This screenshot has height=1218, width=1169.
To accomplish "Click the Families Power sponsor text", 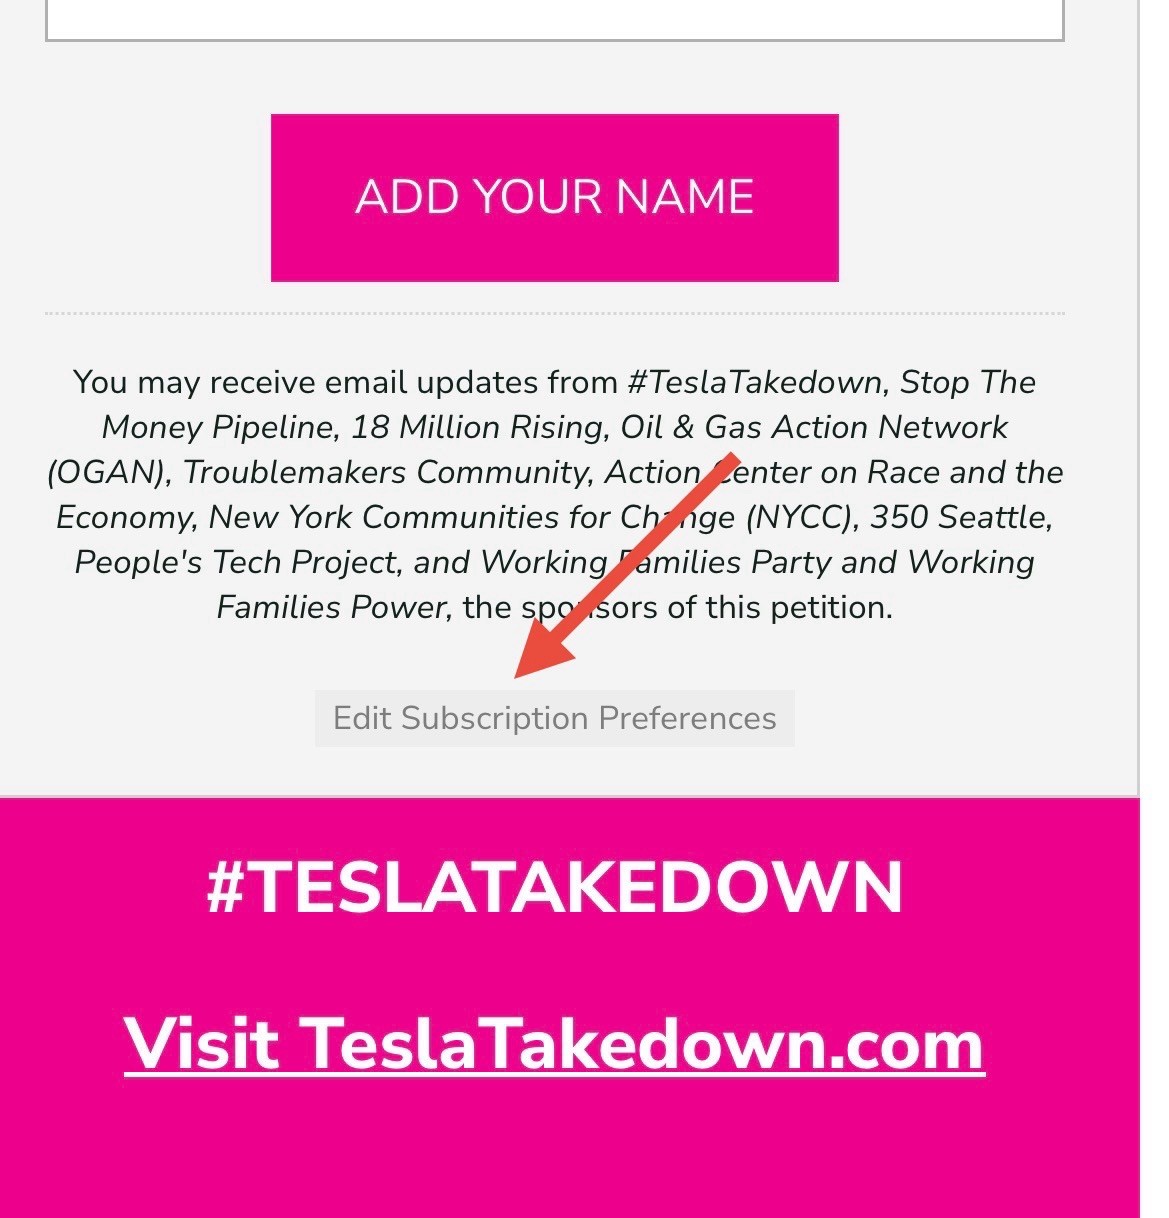I will (332, 607).
